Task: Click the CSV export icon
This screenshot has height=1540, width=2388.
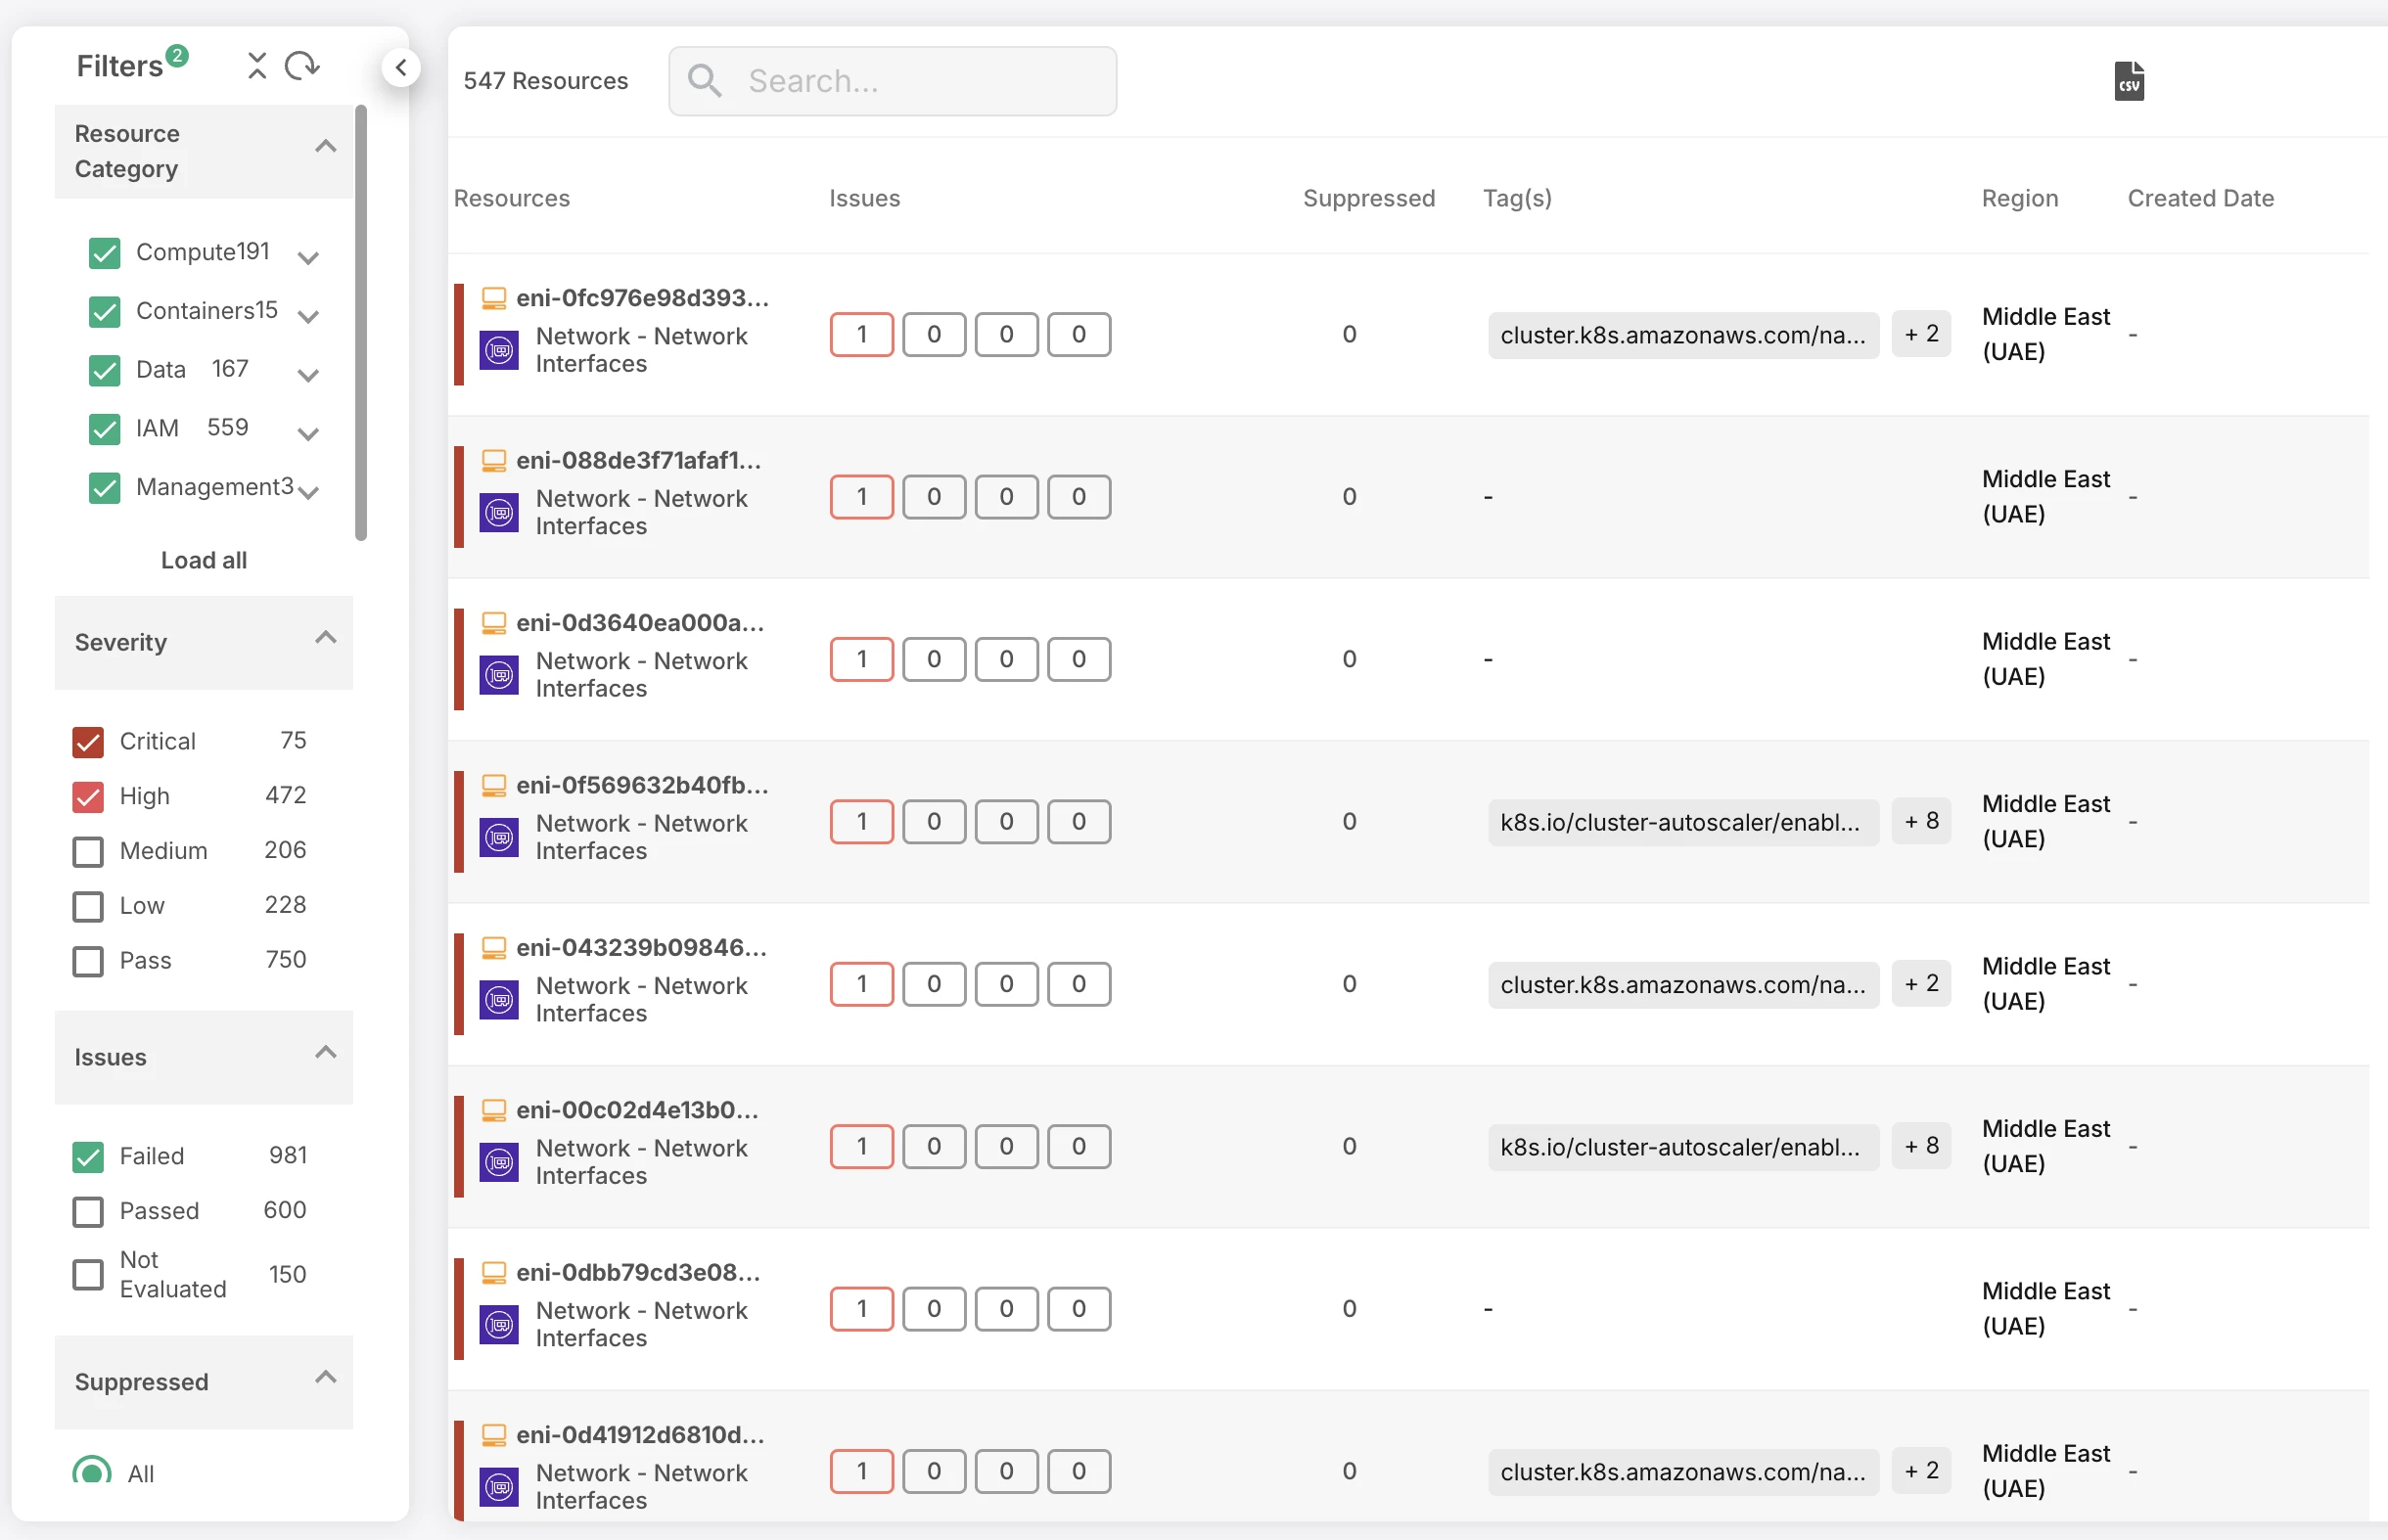Action: [2128, 81]
